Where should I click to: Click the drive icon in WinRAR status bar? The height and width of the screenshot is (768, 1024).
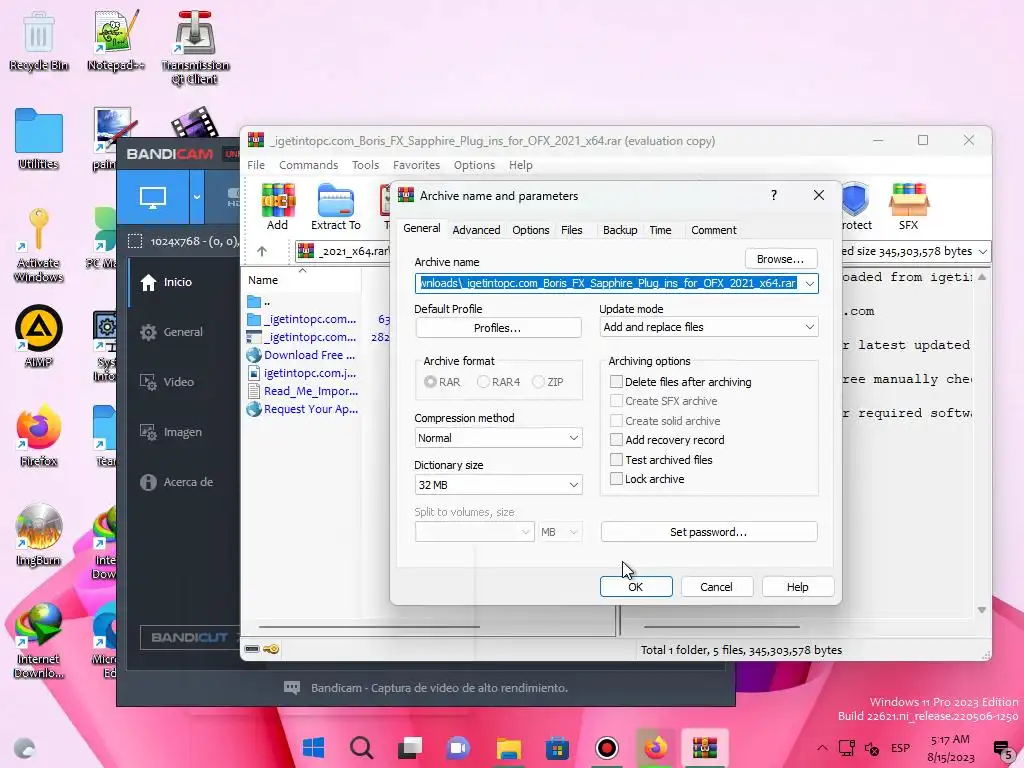coord(252,649)
